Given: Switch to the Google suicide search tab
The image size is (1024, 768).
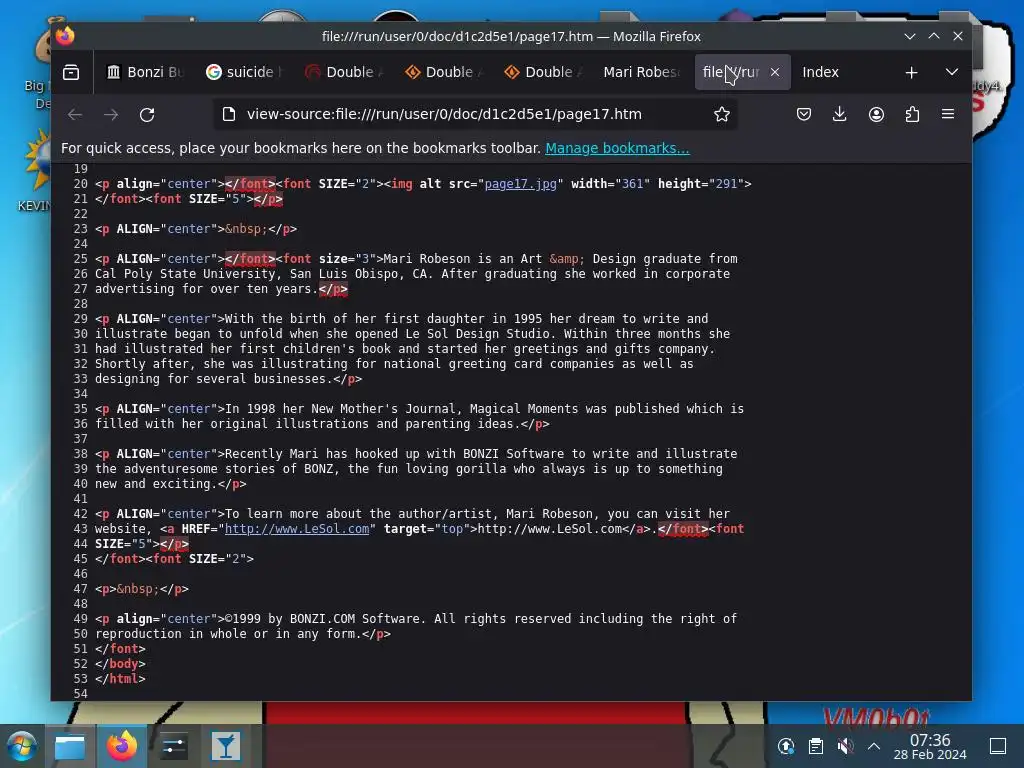Looking at the screenshot, I should point(245,72).
